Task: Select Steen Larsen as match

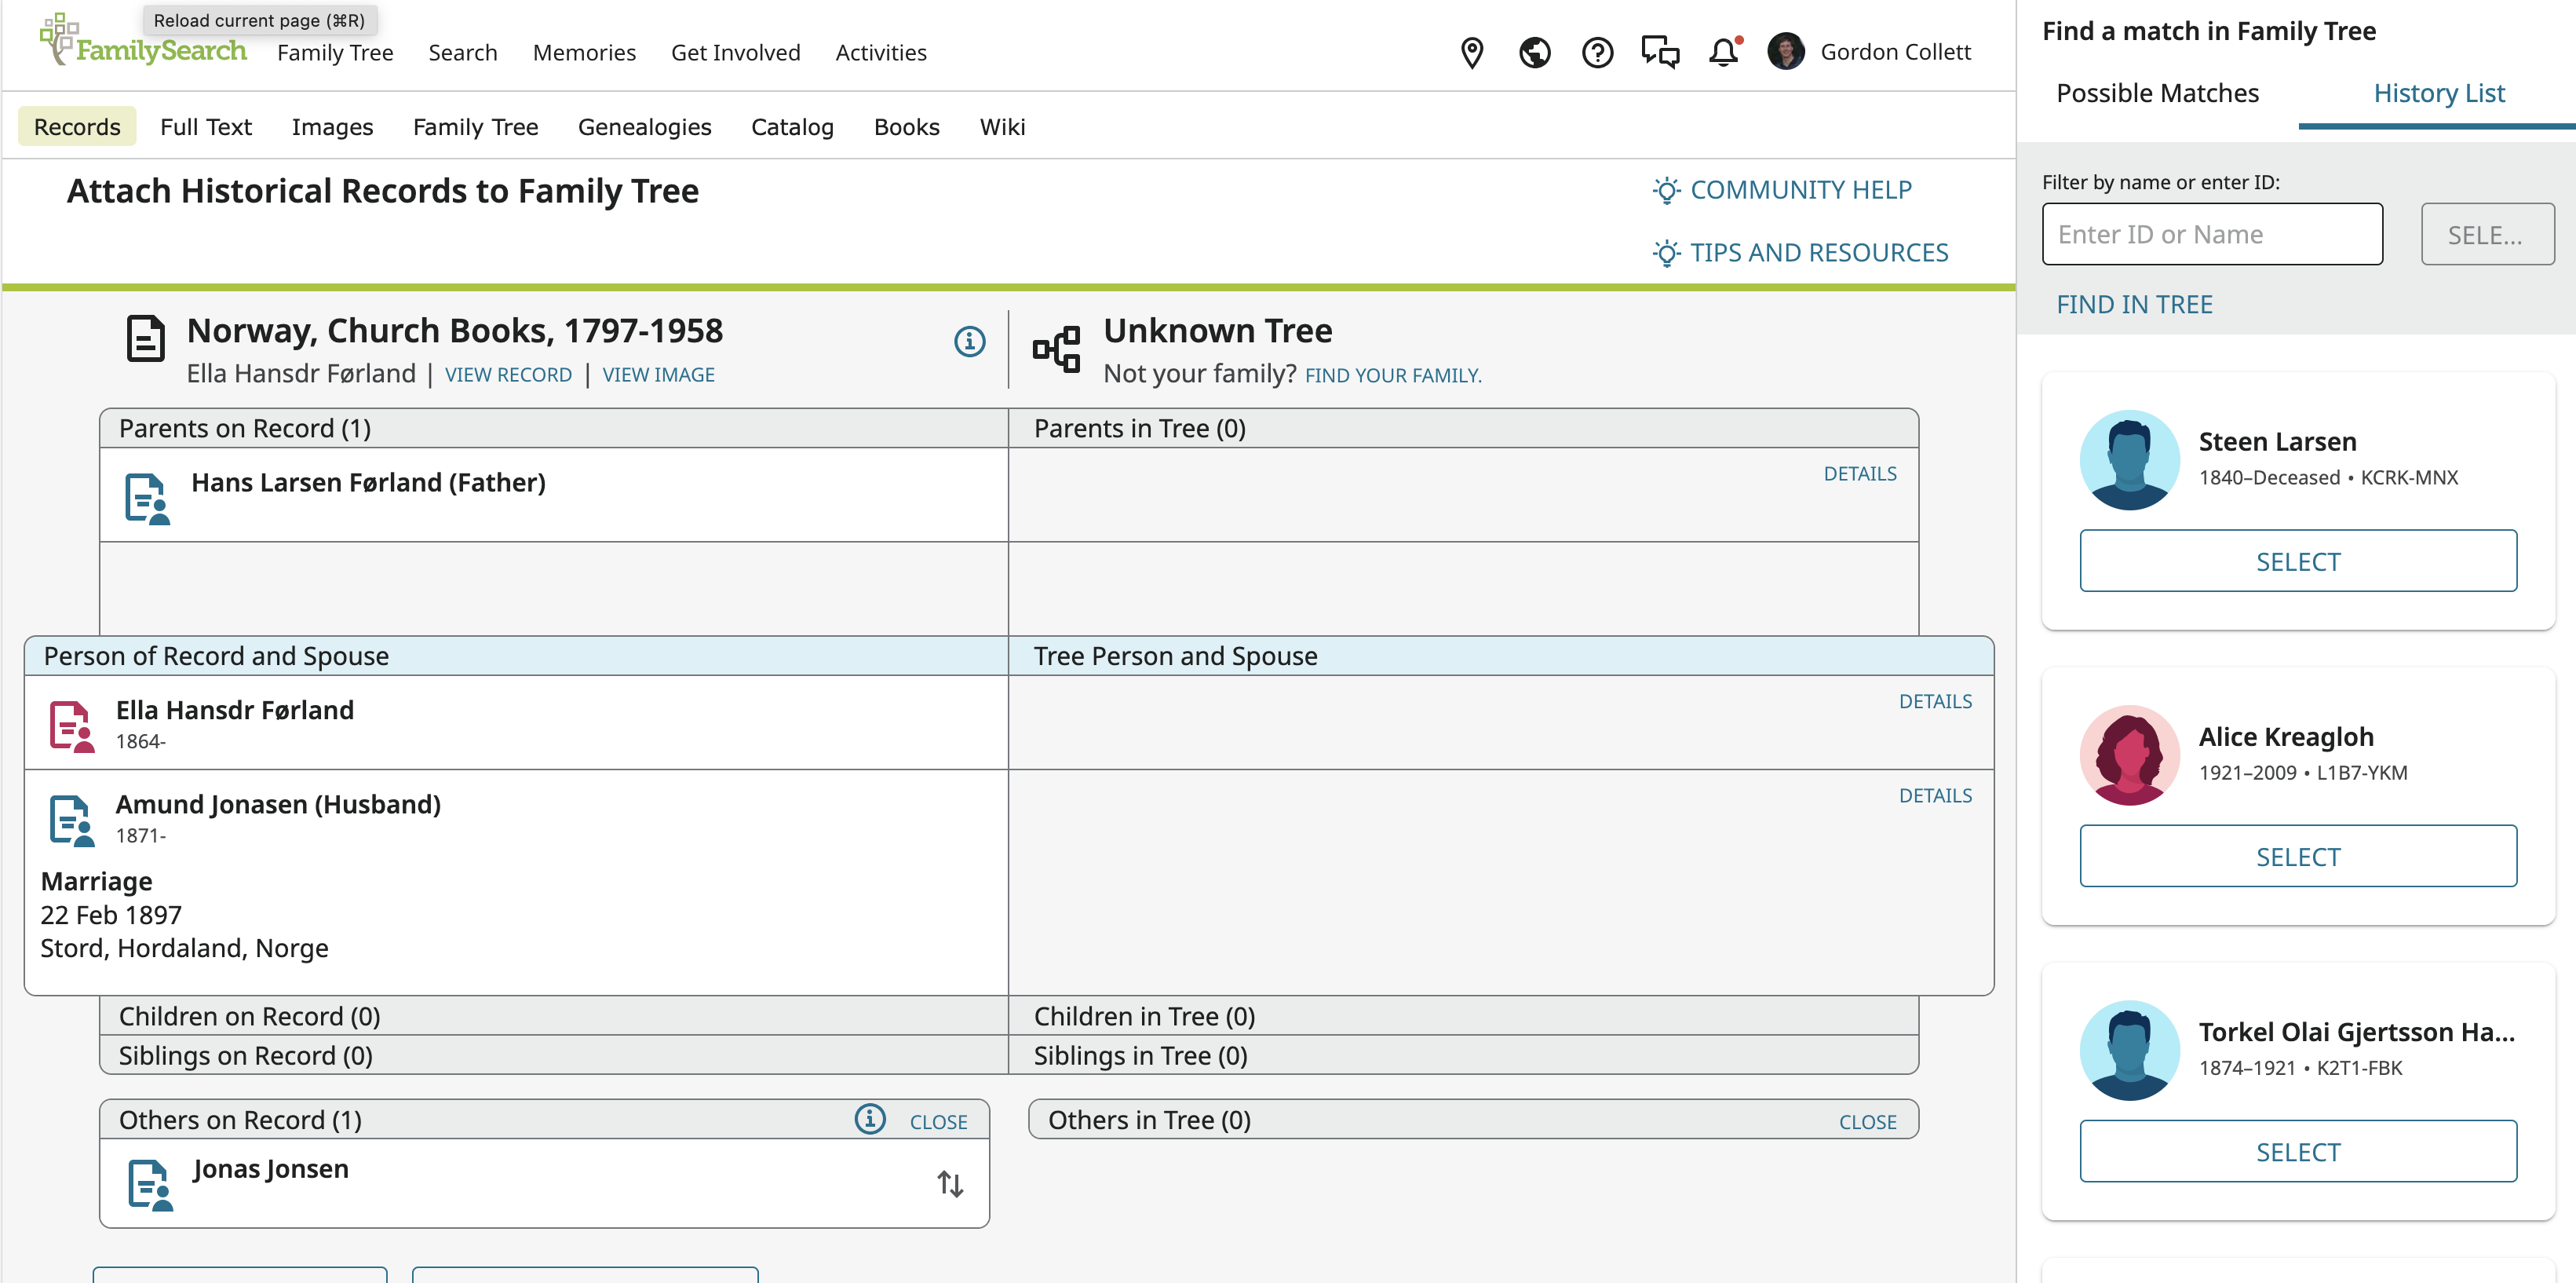Action: (x=2297, y=561)
